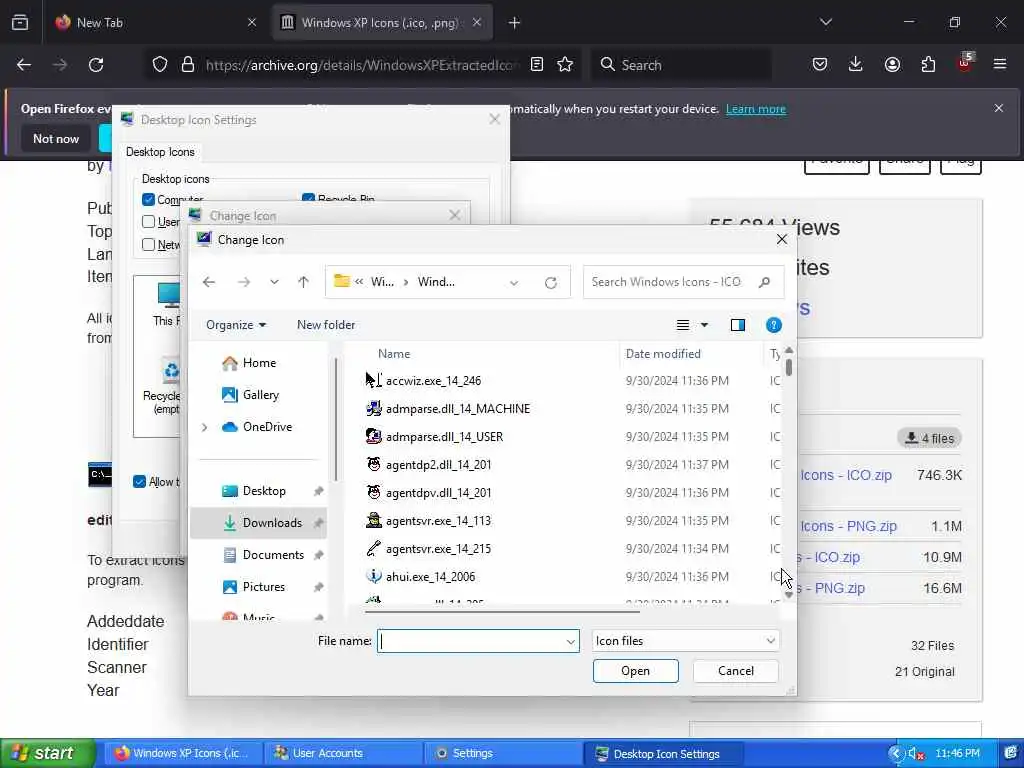Image resolution: width=1024 pixels, height=768 pixels.
Task: Refresh the Windows Icons folder view
Action: (551, 282)
